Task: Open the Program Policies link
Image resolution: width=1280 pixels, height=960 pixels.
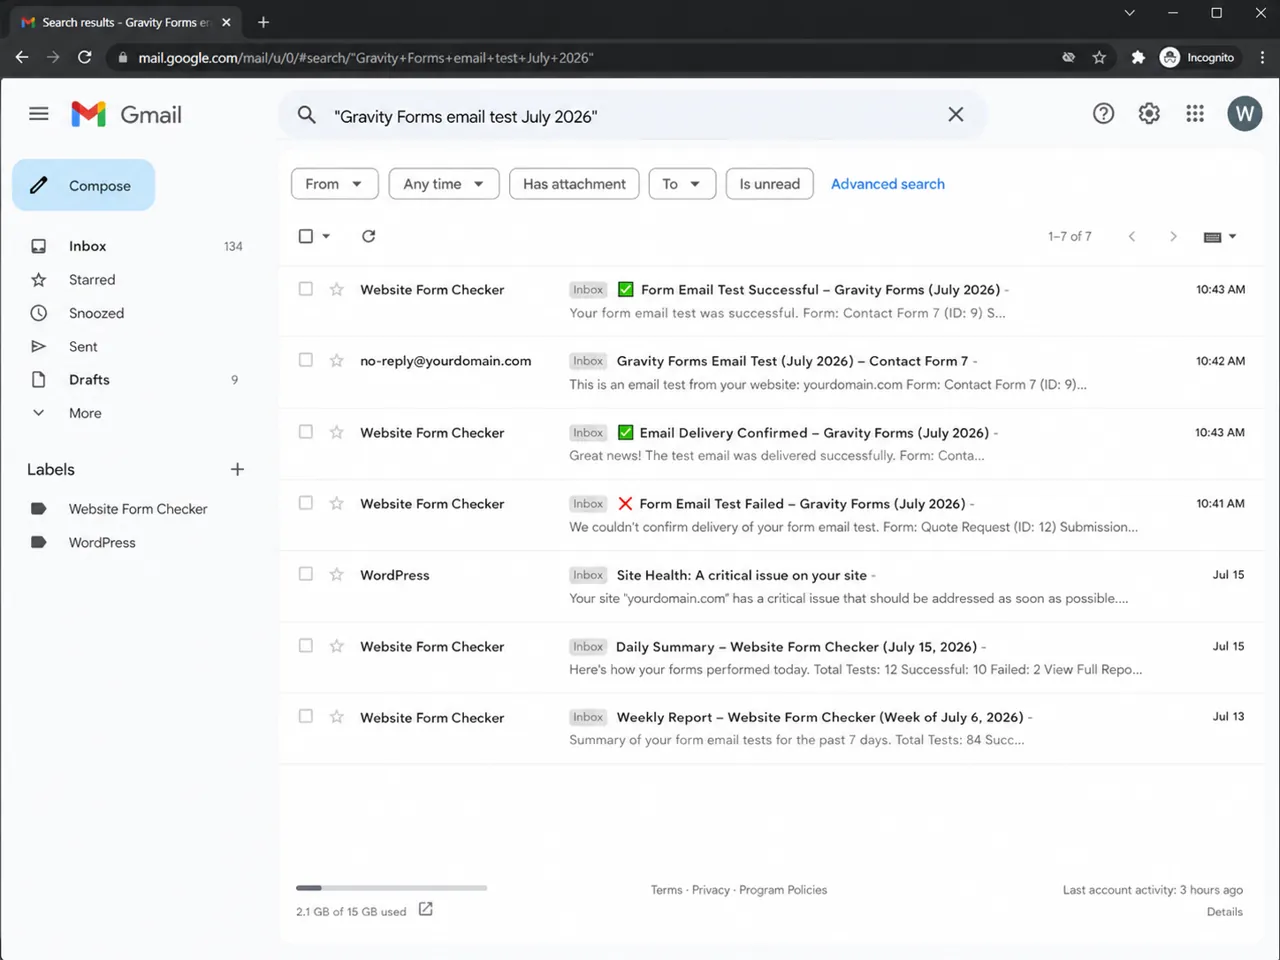Action: click(783, 890)
